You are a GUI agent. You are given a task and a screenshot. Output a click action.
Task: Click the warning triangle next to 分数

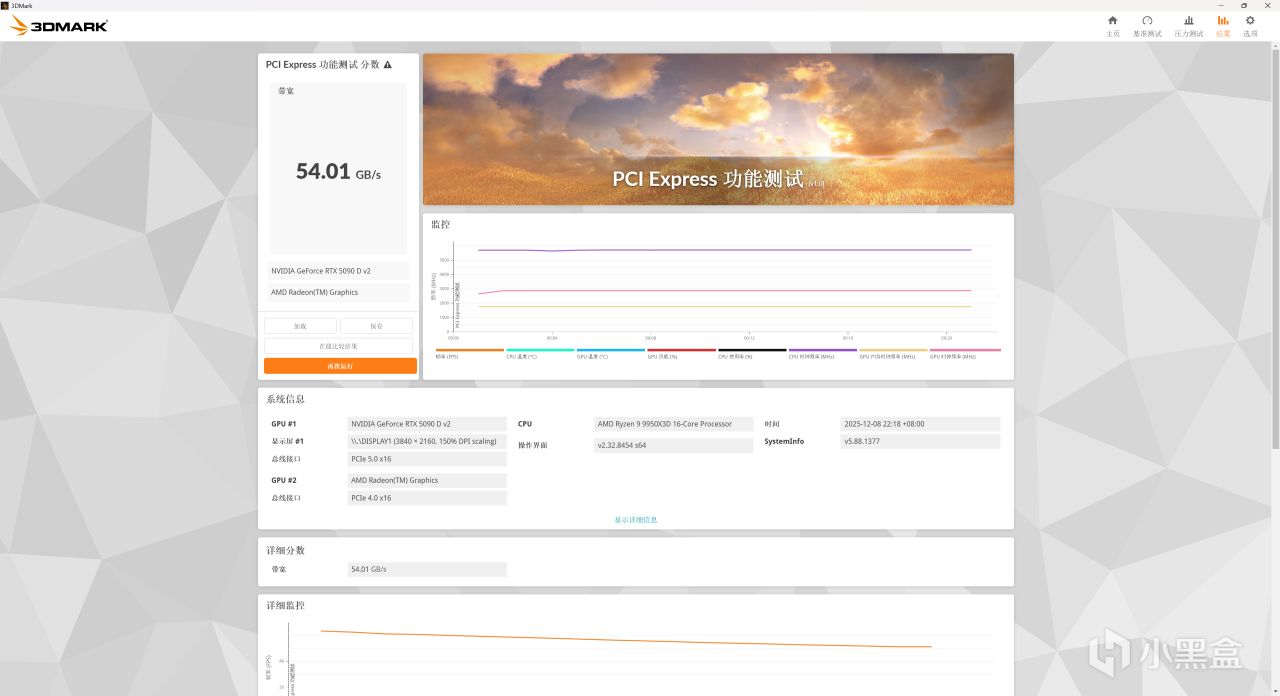[388, 65]
